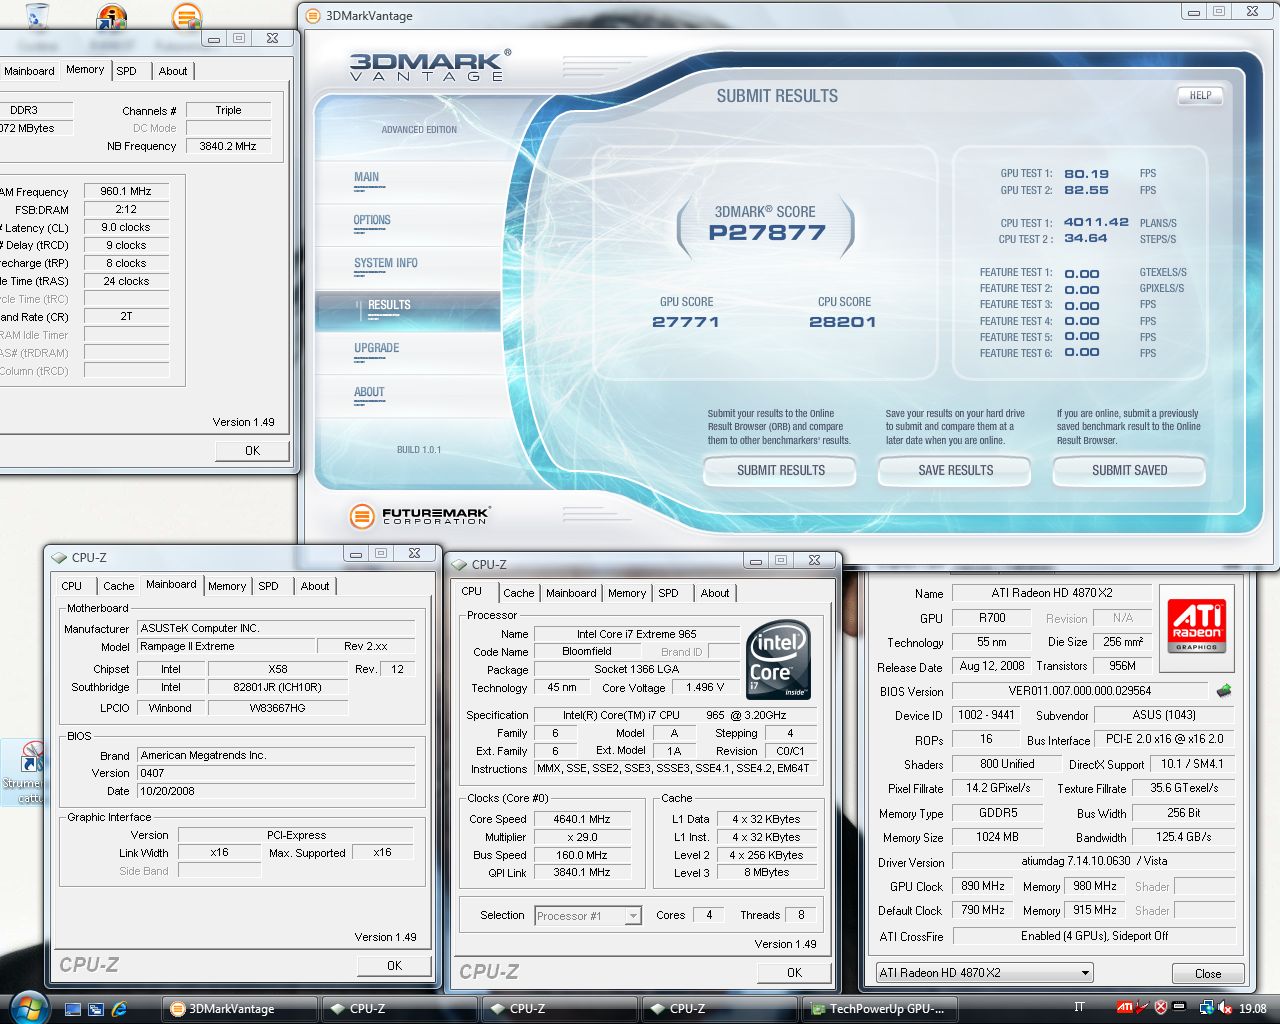Open the orange info-ball desktop shortcut

(111, 16)
